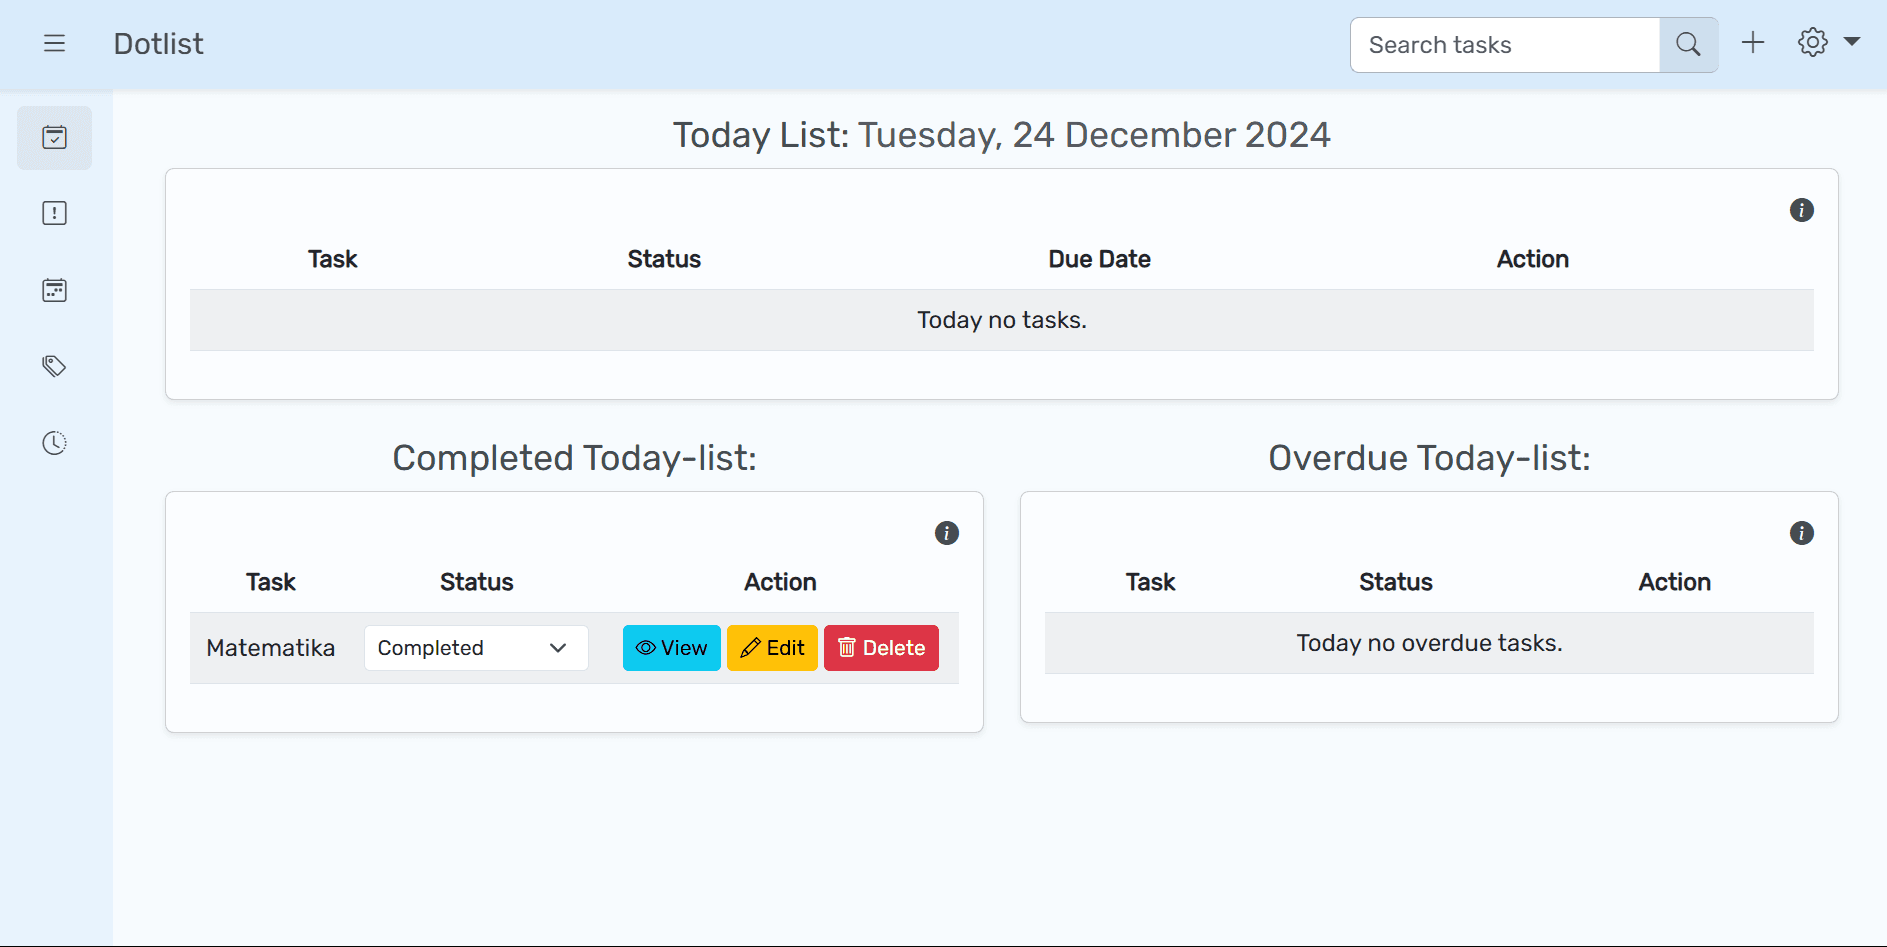Click the plus icon to add task
Screen dimensions: 1887x947
click(x=1752, y=43)
